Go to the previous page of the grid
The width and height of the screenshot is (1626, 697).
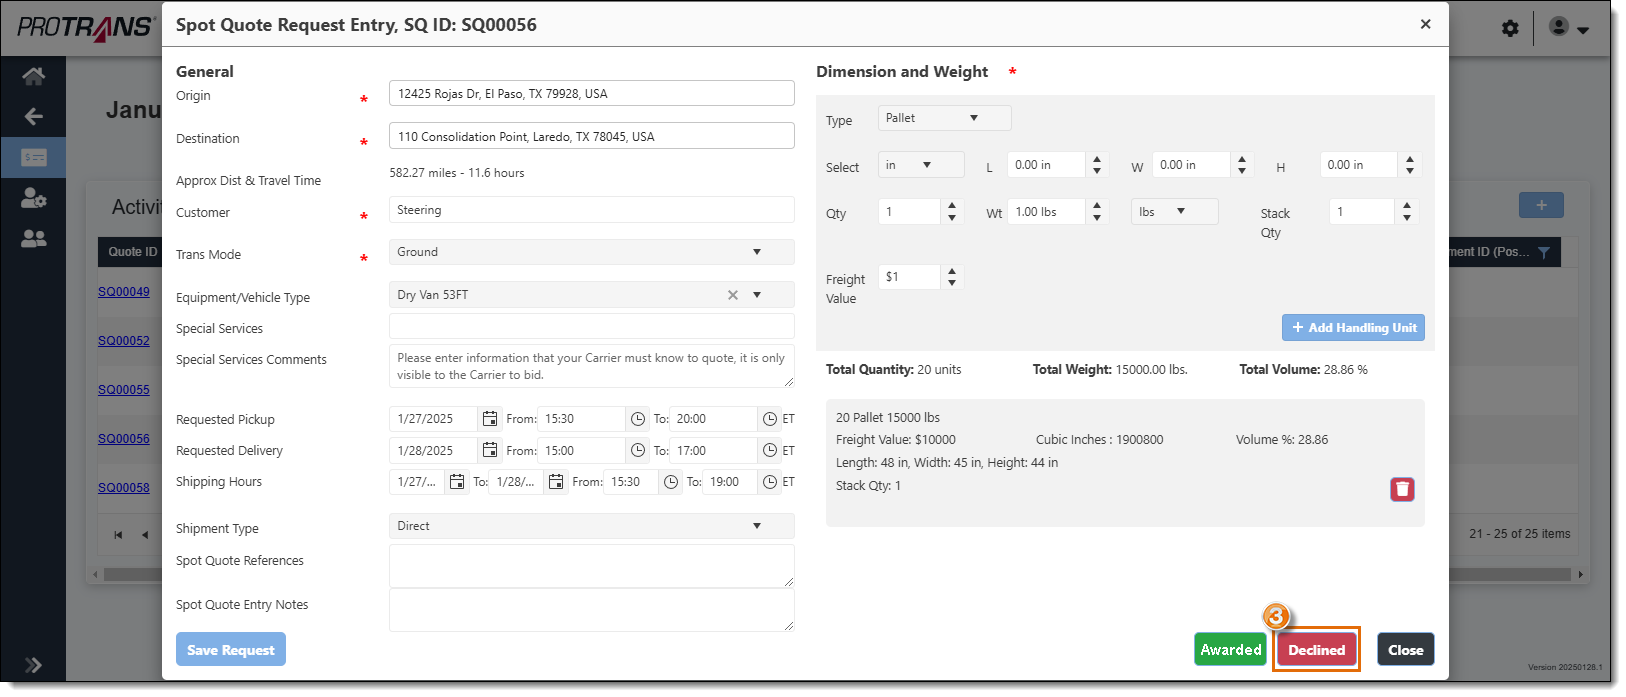point(145,535)
